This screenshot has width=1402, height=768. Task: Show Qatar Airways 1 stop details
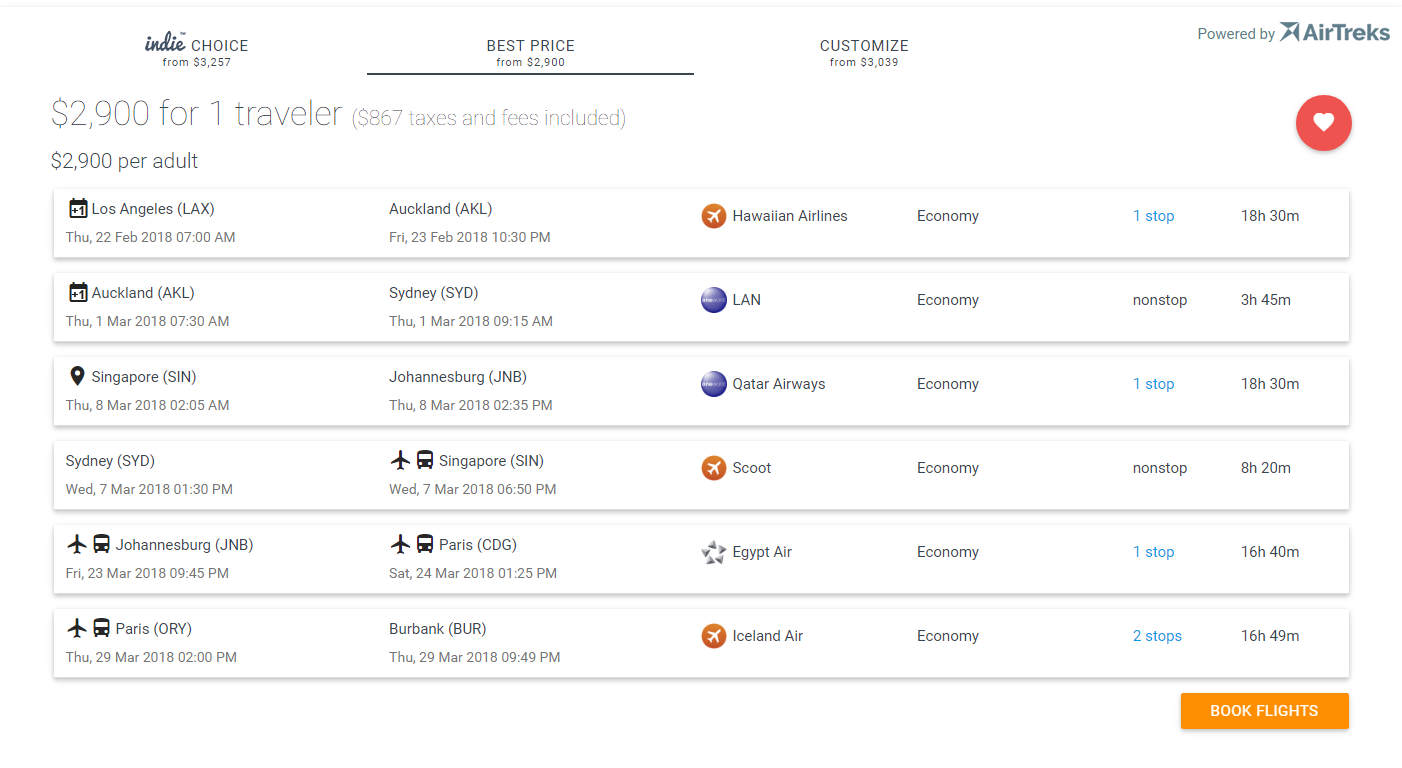[1153, 384]
